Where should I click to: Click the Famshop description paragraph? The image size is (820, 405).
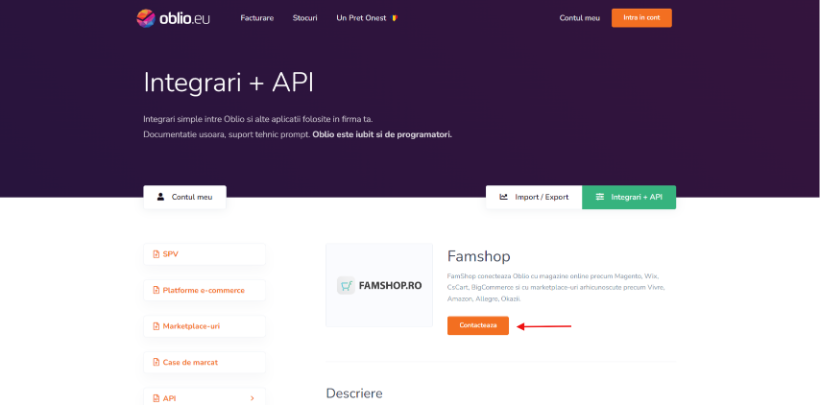pos(555,287)
